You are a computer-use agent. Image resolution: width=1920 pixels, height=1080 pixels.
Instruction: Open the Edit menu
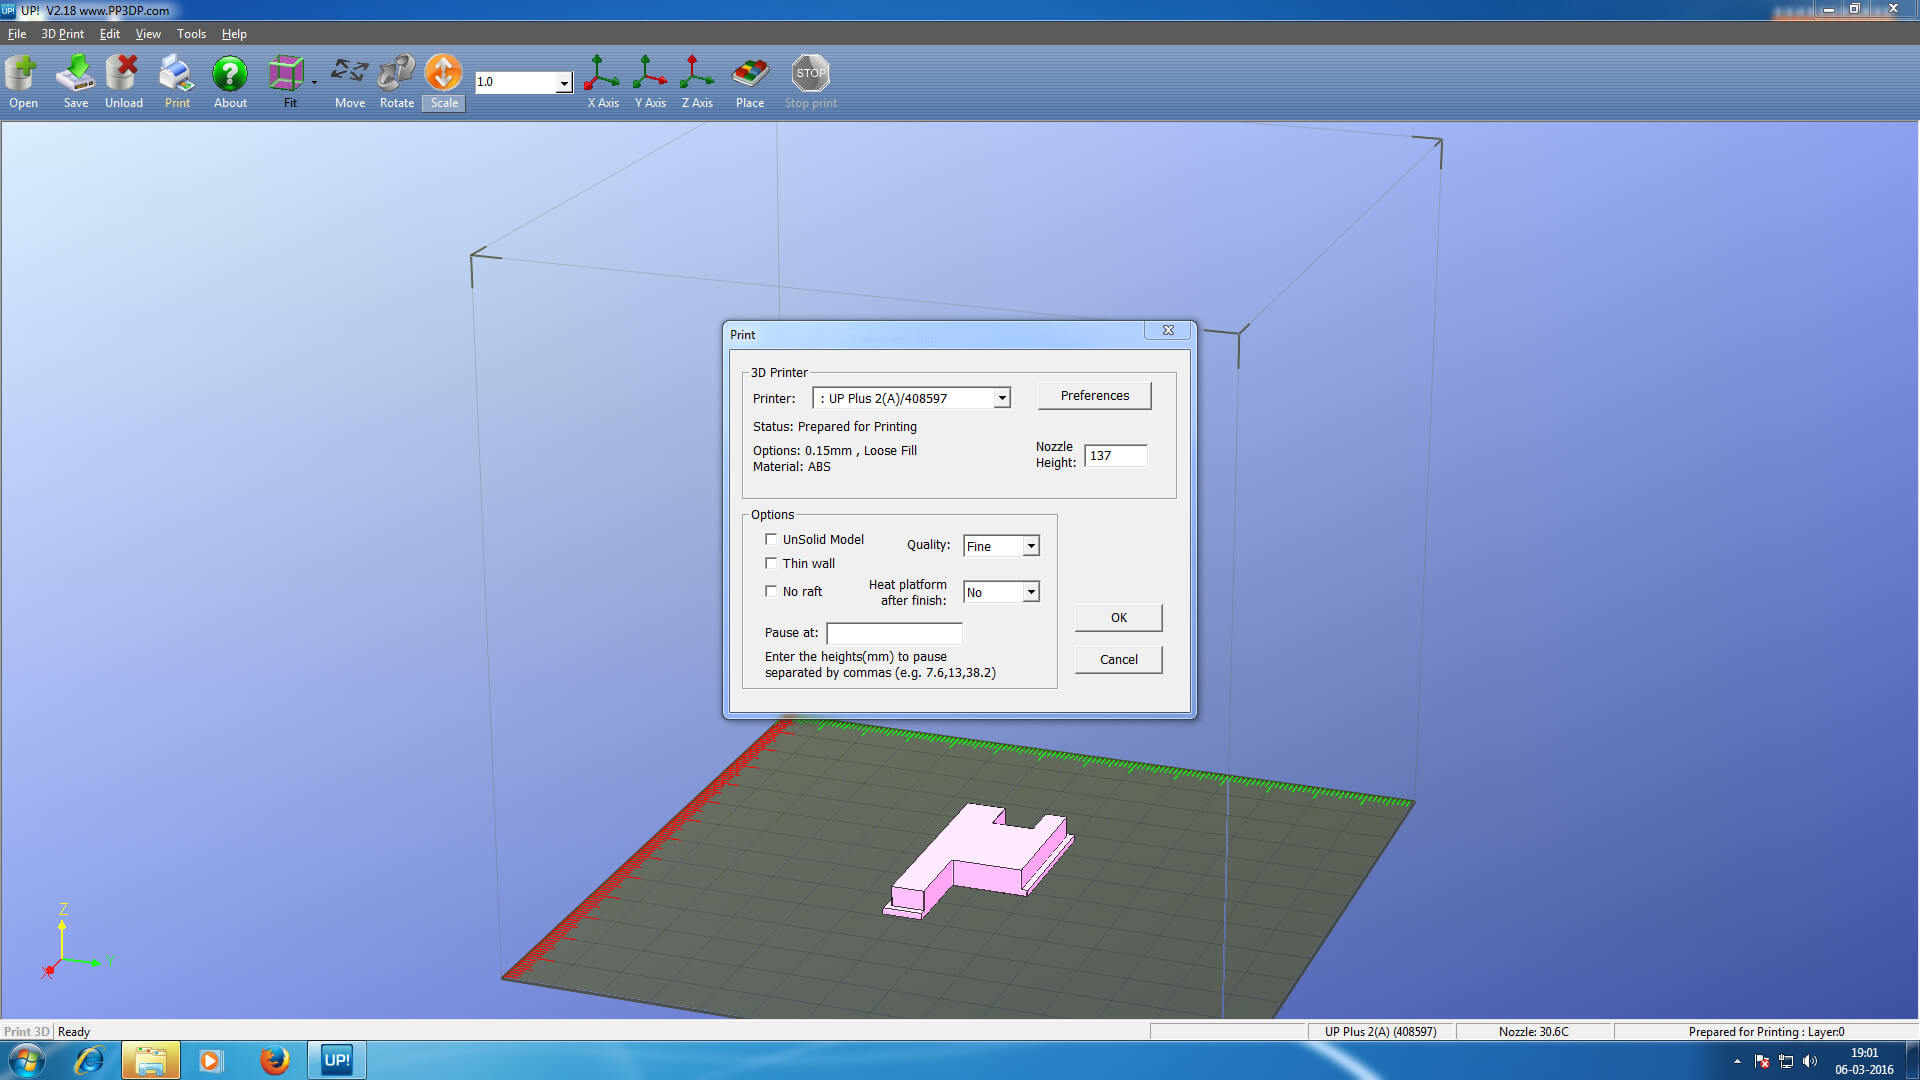[x=110, y=34]
